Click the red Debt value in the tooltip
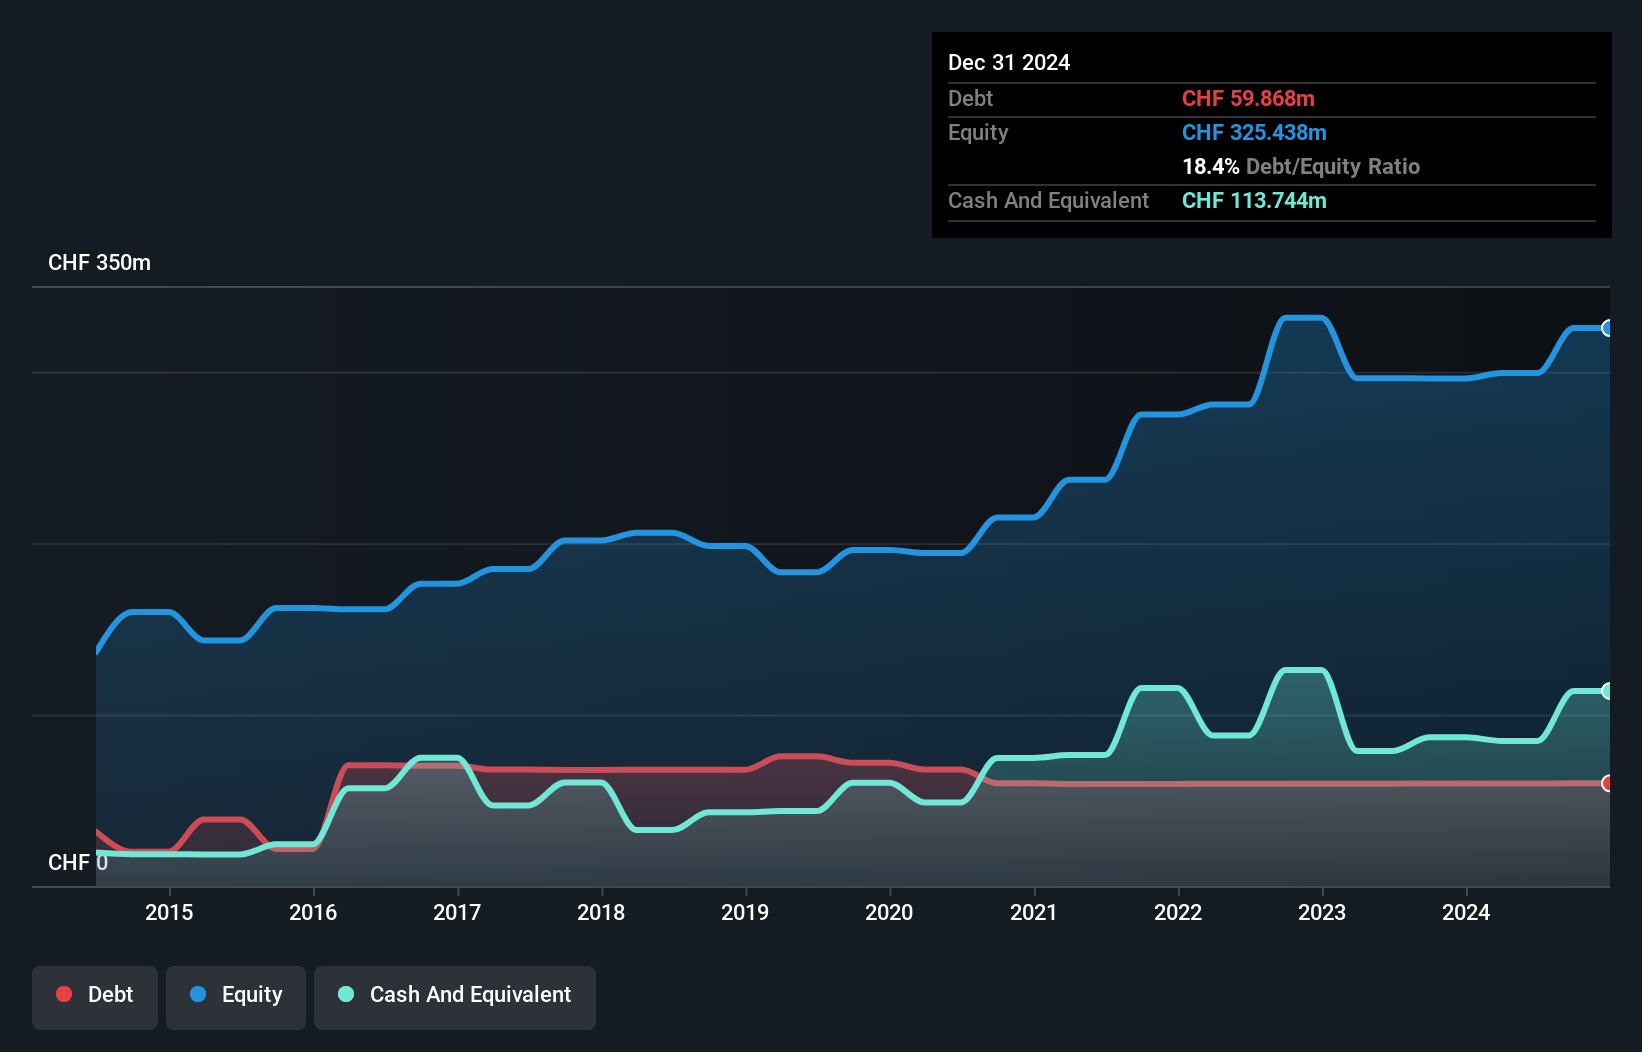The width and height of the screenshot is (1642, 1052). [x=1249, y=98]
